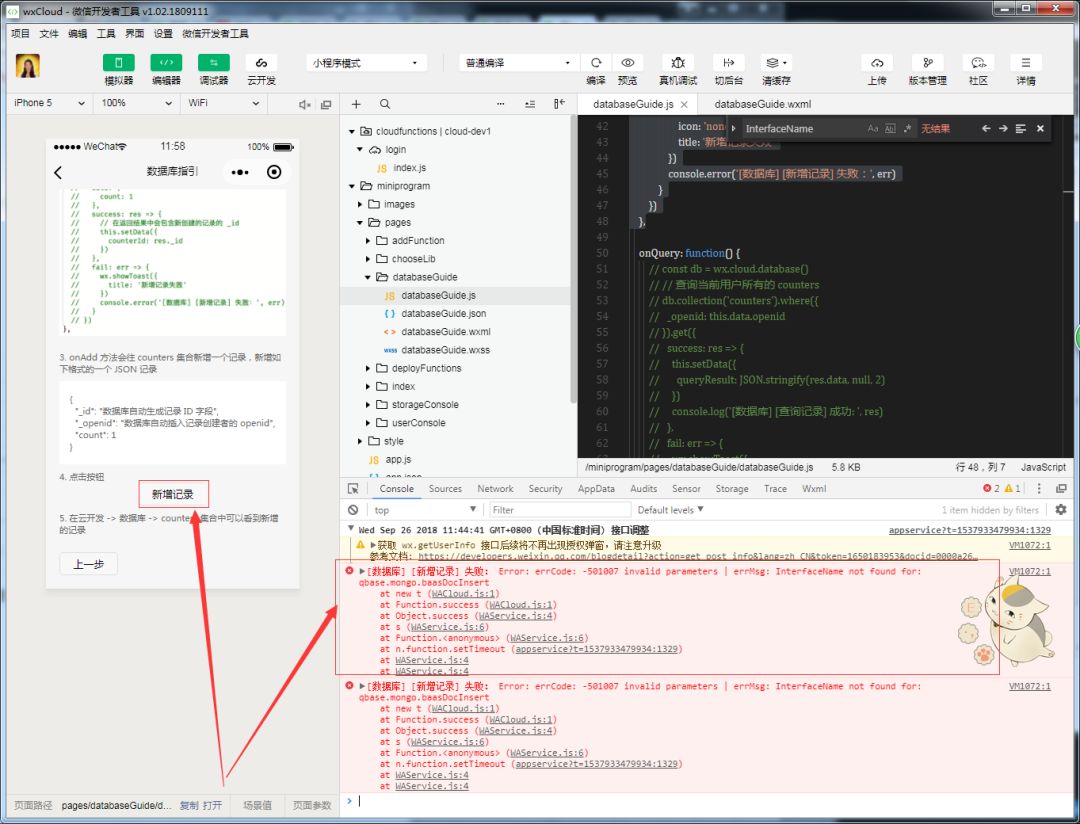Open the mini program mode (小程序模式) dropdown

pos(366,63)
